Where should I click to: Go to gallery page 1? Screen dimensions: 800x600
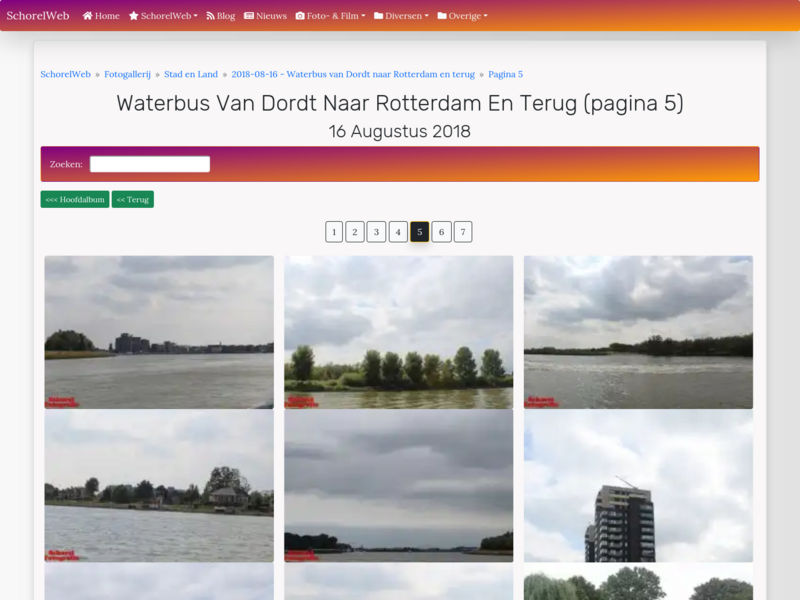[334, 232]
